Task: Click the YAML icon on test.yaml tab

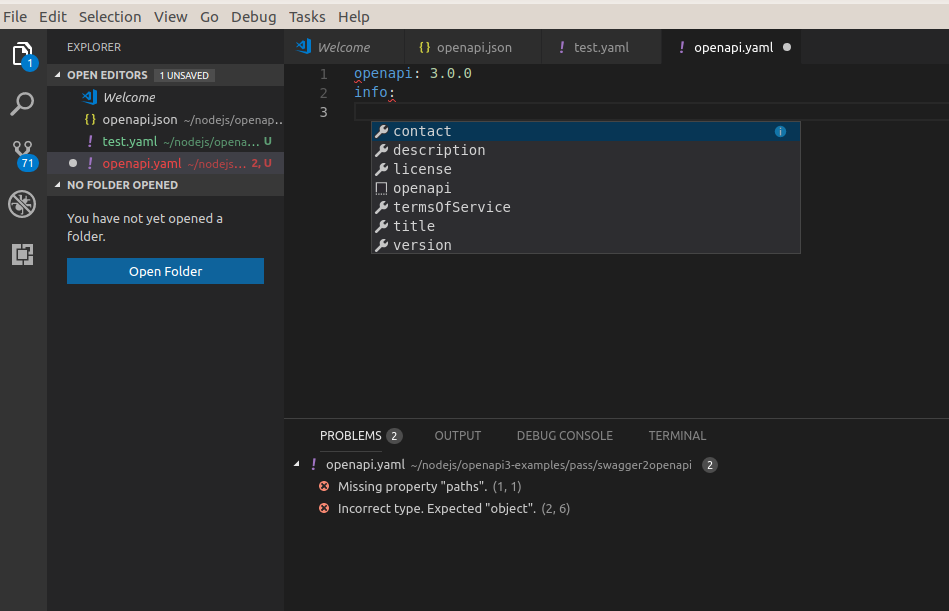Action: [x=562, y=47]
